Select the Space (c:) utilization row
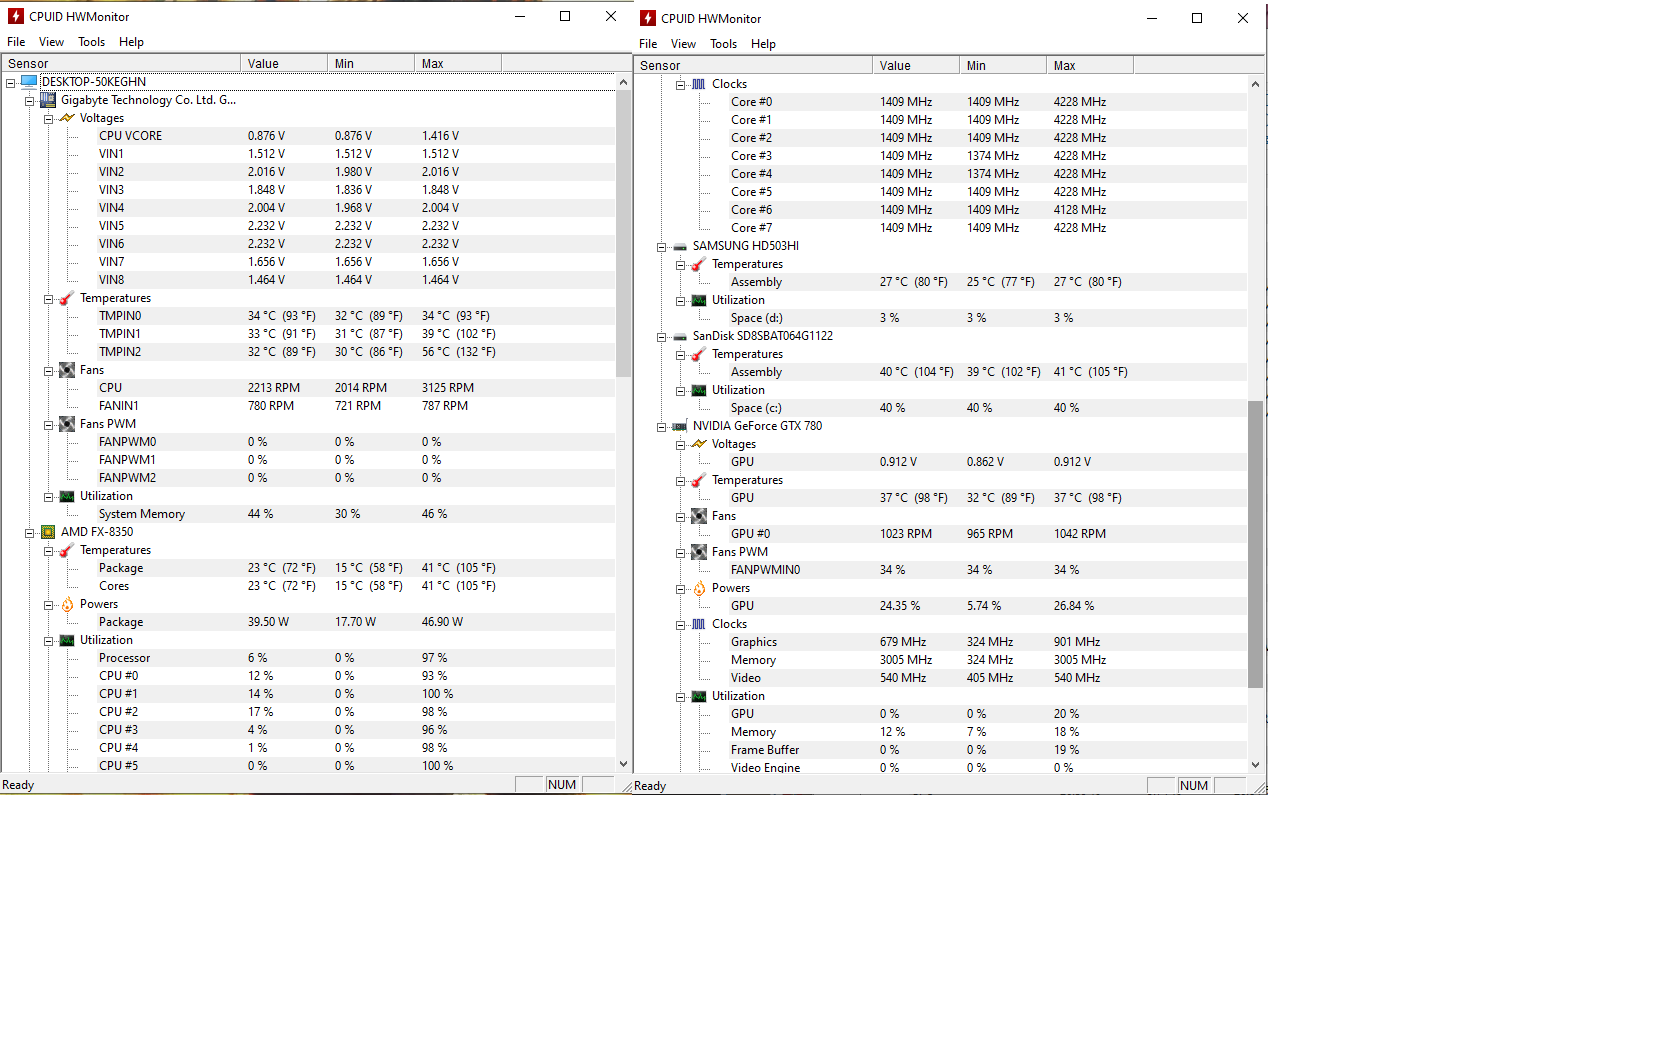 (x=940, y=408)
